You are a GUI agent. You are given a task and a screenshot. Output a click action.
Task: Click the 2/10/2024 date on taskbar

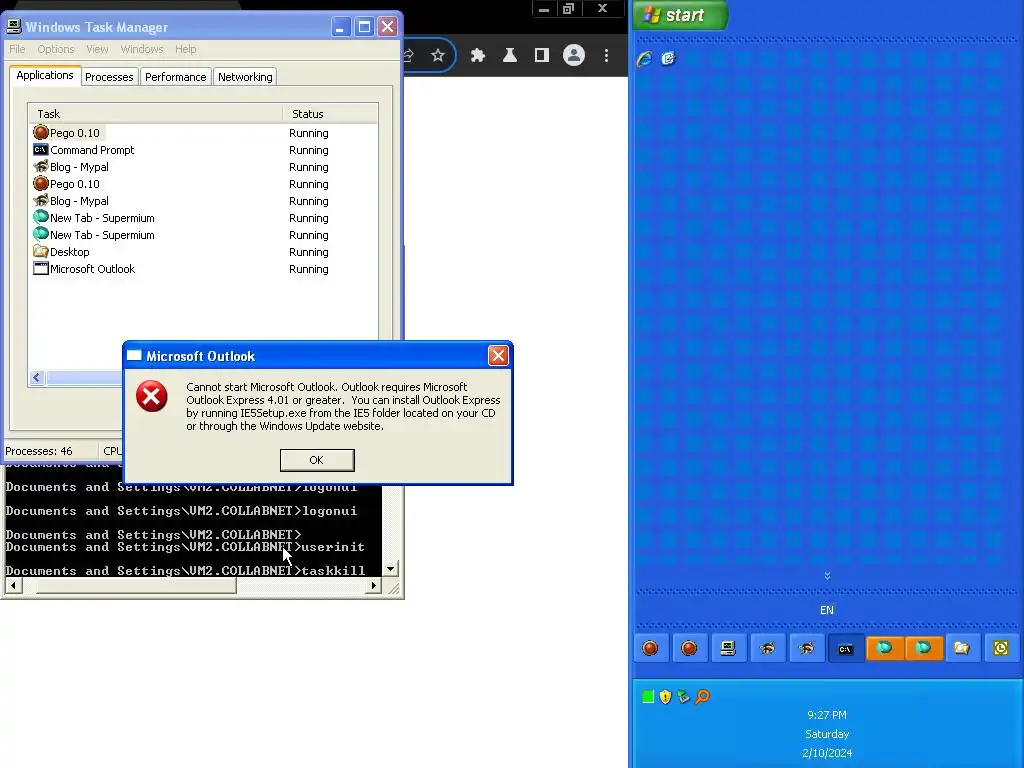(x=827, y=753)
